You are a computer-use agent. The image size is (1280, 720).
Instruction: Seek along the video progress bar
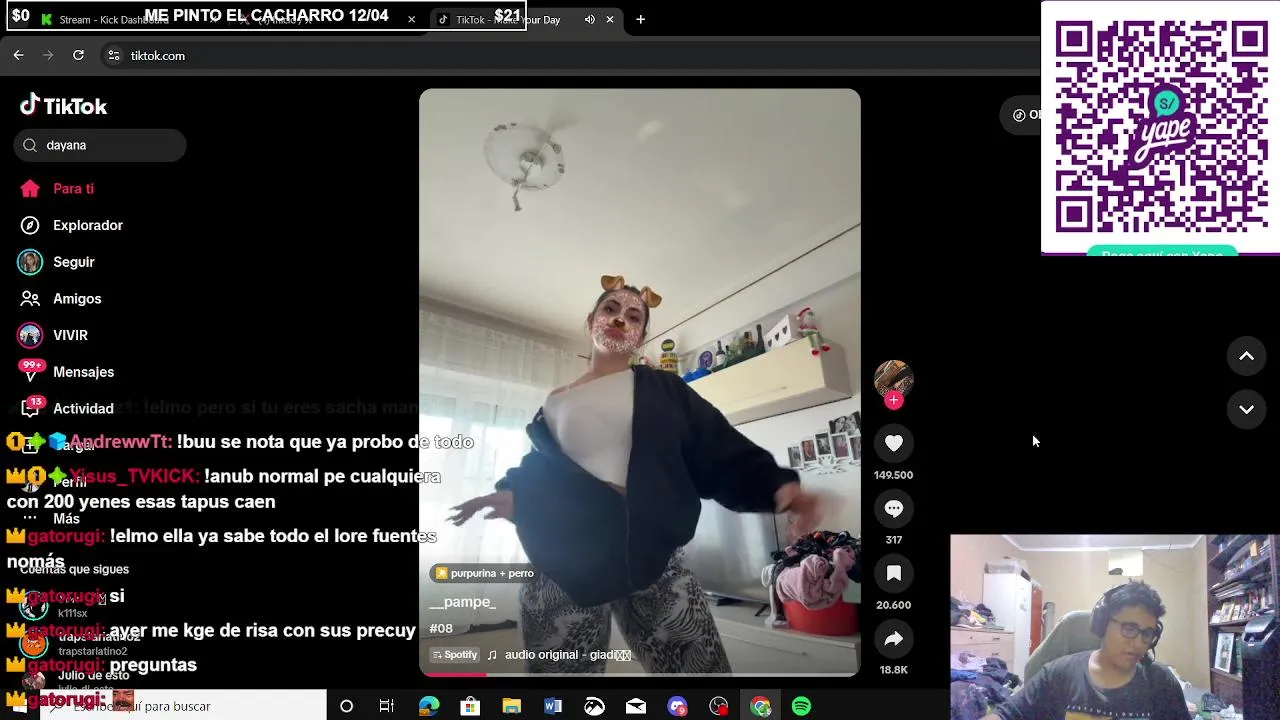coord(640,674)
